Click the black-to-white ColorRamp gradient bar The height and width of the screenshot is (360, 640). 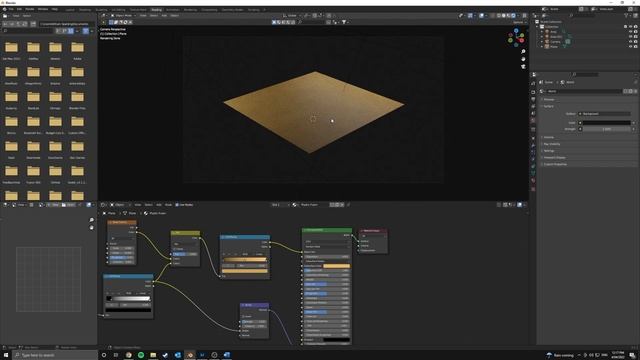(129, 299)
